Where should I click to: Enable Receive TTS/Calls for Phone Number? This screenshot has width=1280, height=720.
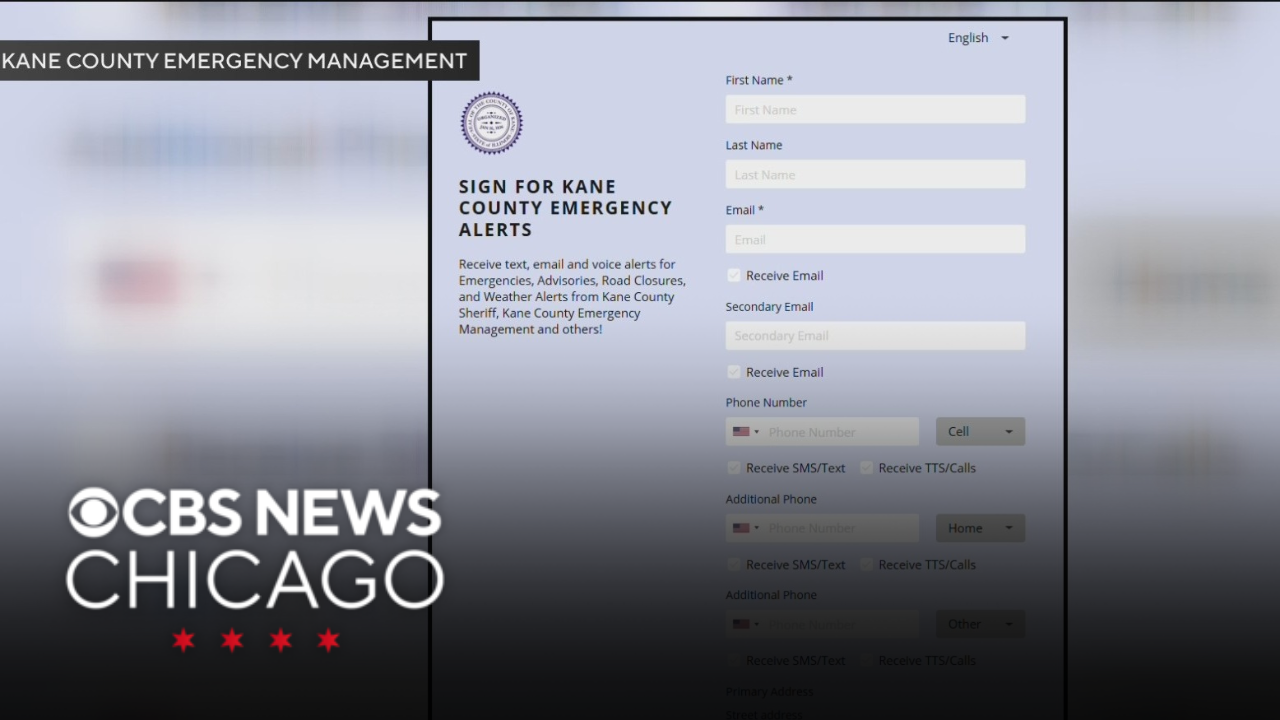click(866, 468)
